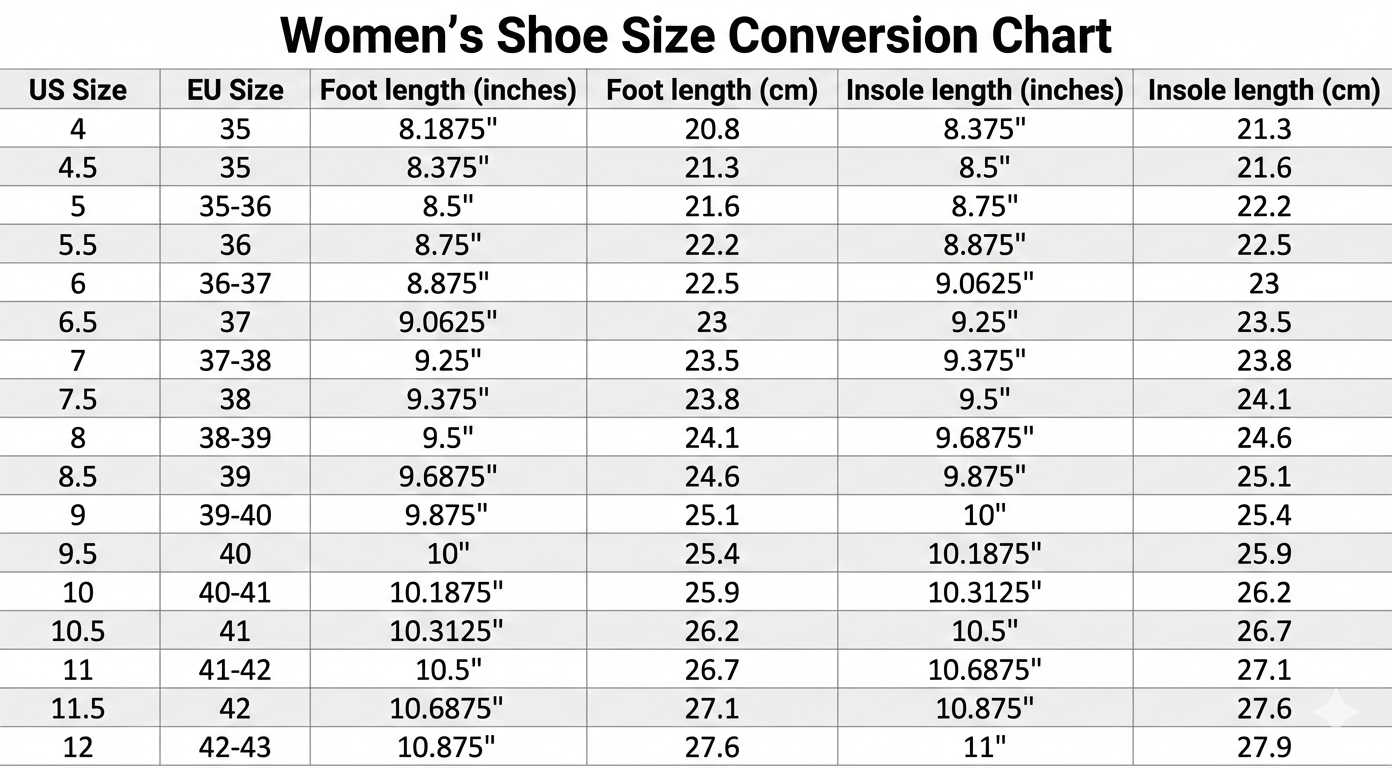Click the sparkle icon in the bottom-right corner
Screen dimensions: 1392x768
point(1335,711)
